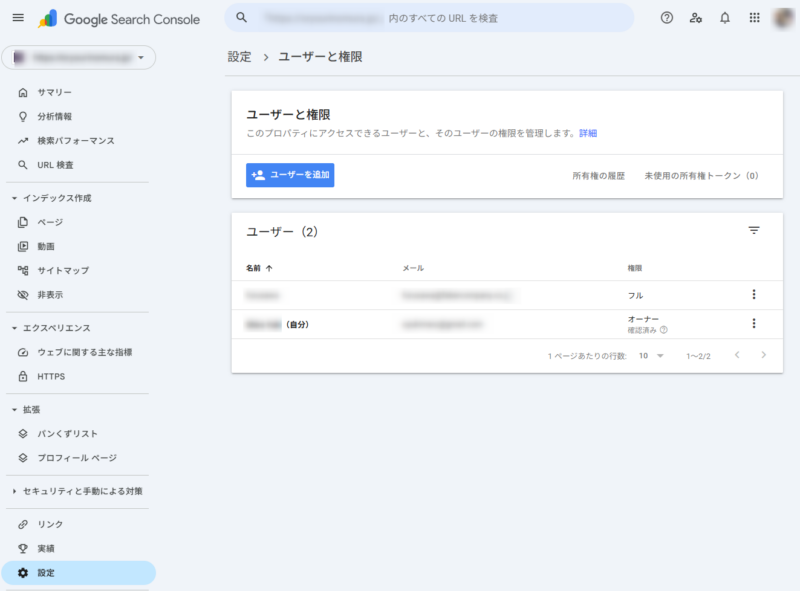Open 所有権の履歴
This screenshot has height=591, width=800.
click(x=598, y=176)
